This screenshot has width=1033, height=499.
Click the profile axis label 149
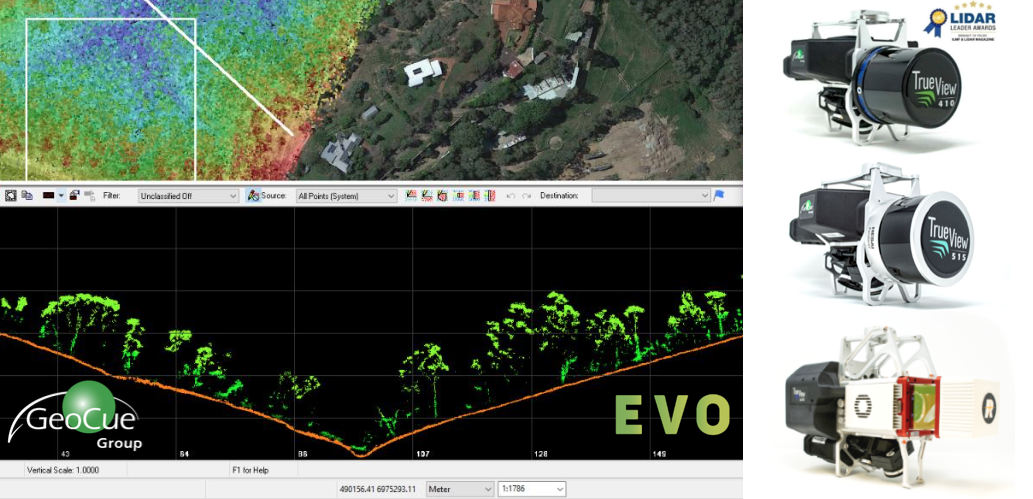click(x=659, y=454)
